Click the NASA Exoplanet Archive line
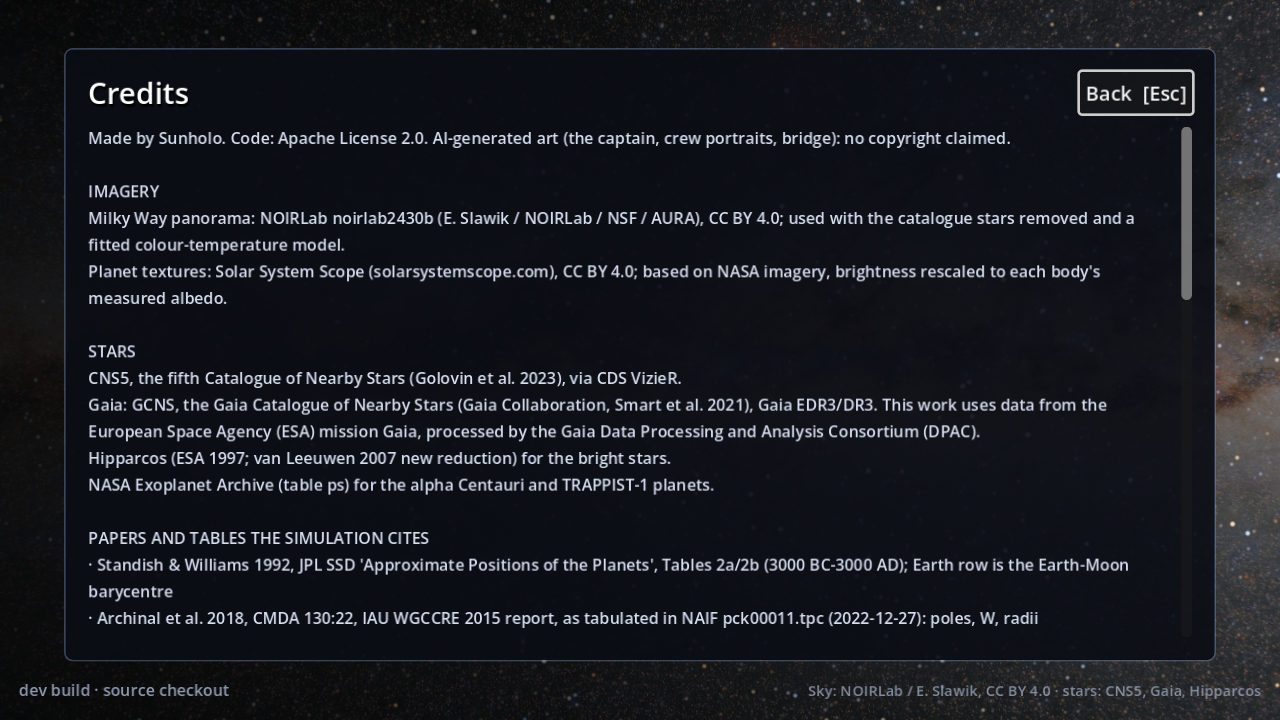The width and height of the screenshot is (1280, 720). click(x=401, y=485)
